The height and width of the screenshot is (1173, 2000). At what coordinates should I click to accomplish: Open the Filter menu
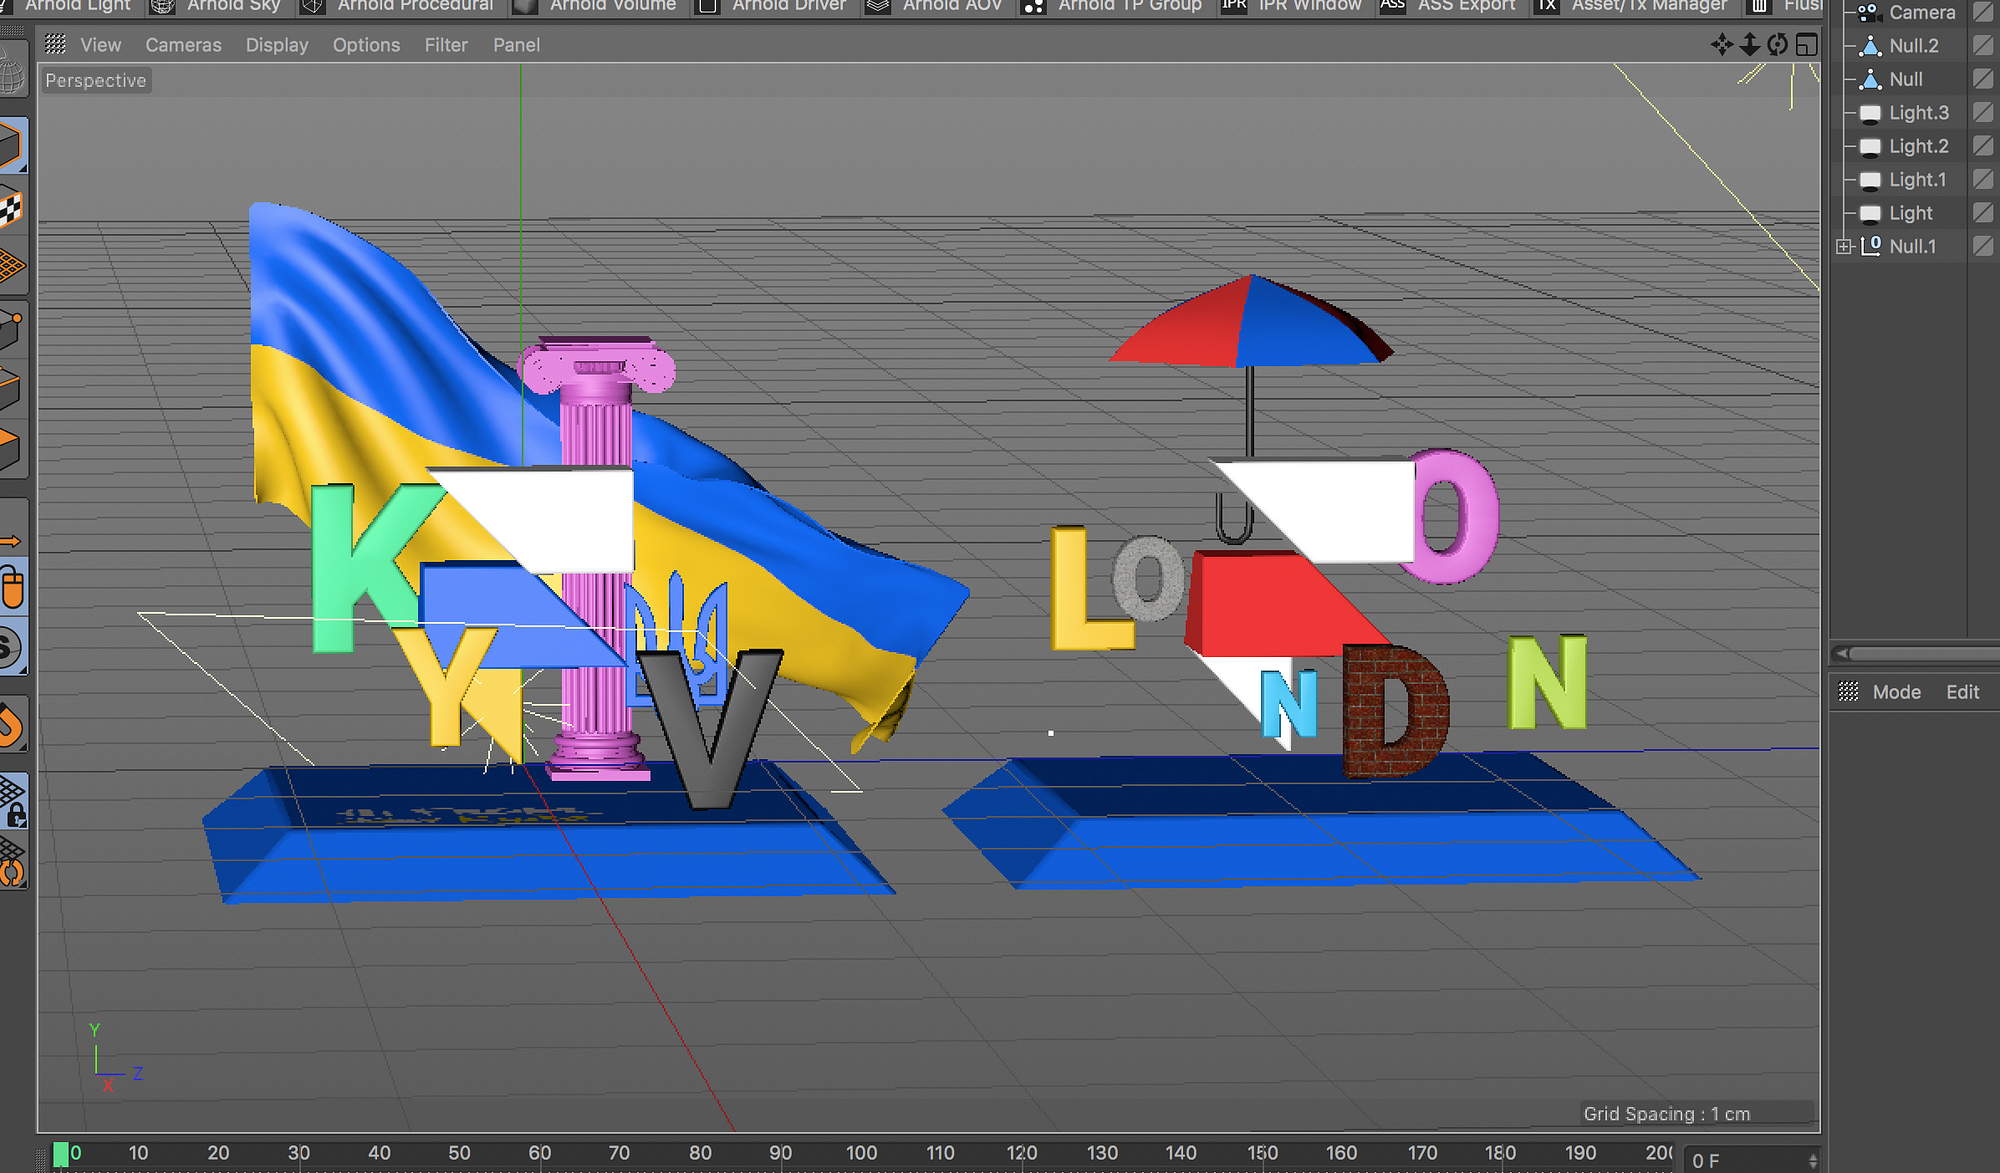coord(446,45)
